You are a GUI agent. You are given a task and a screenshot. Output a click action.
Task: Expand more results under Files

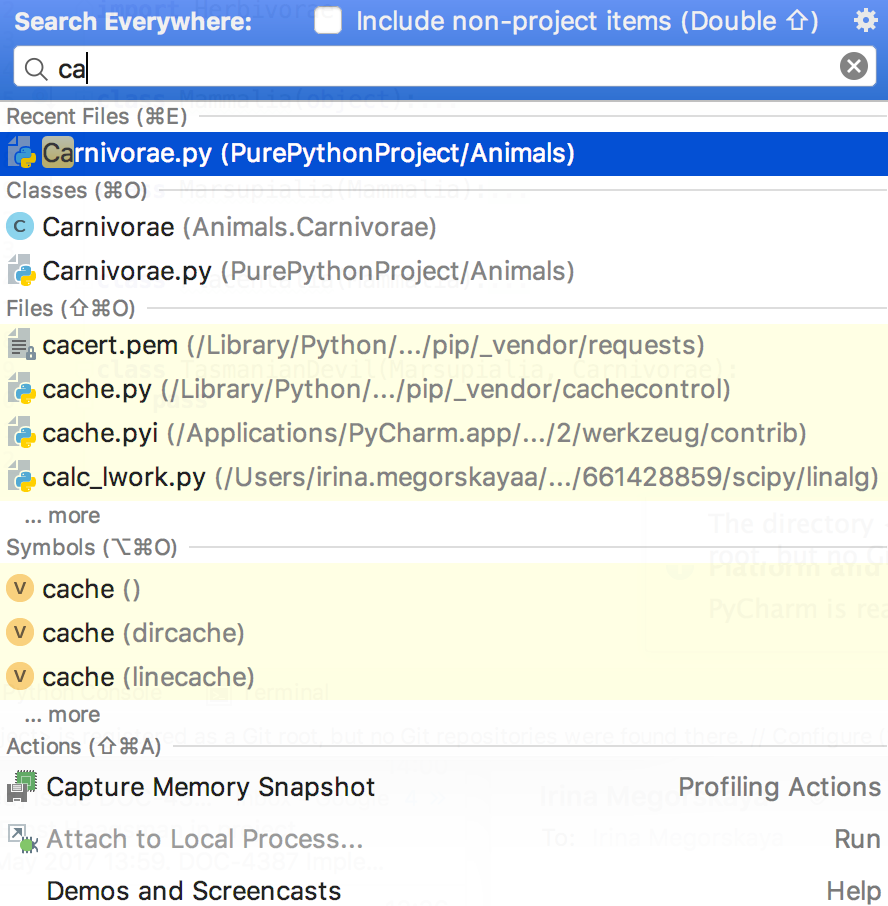click(62, 516)
